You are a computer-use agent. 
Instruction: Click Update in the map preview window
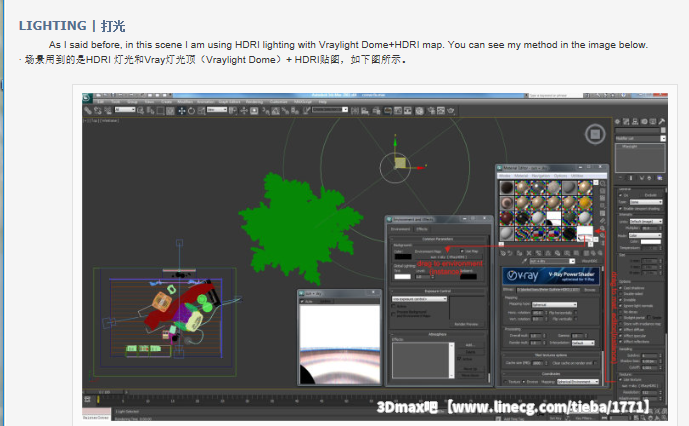[x=325, y=302]
